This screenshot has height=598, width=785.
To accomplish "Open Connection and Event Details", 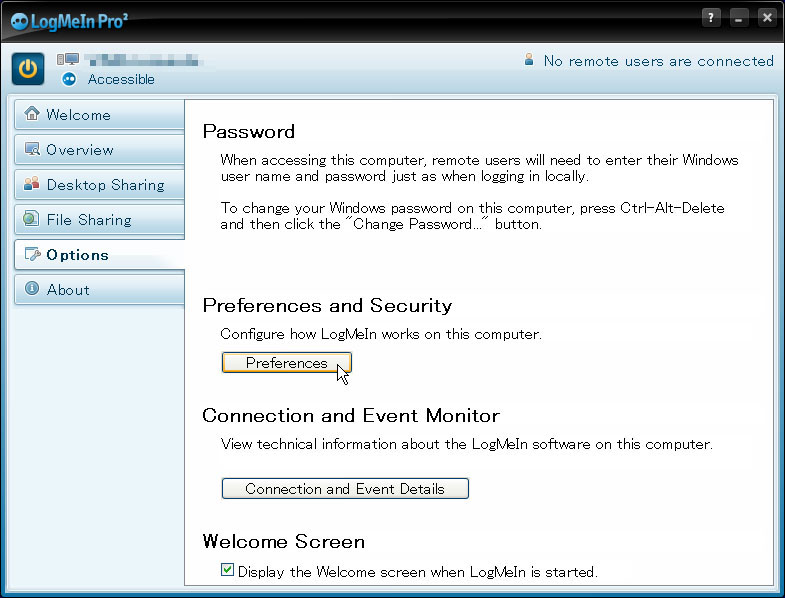I will [x=345, y=488].
